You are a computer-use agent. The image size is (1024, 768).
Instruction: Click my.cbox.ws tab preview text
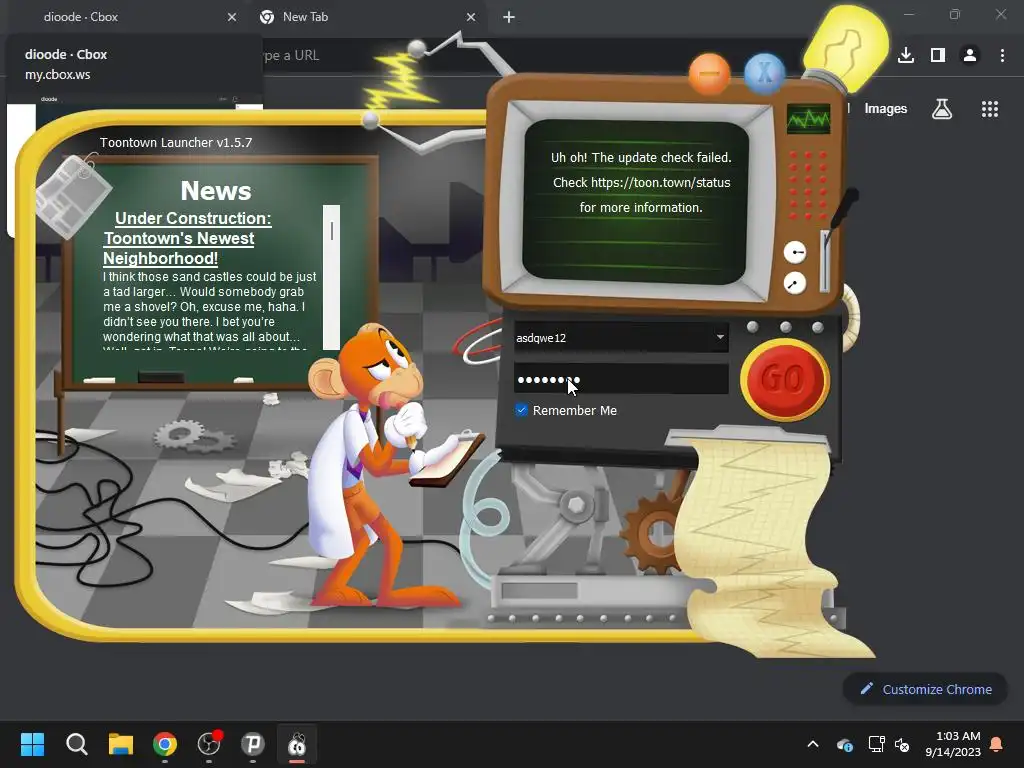[57, 74]
